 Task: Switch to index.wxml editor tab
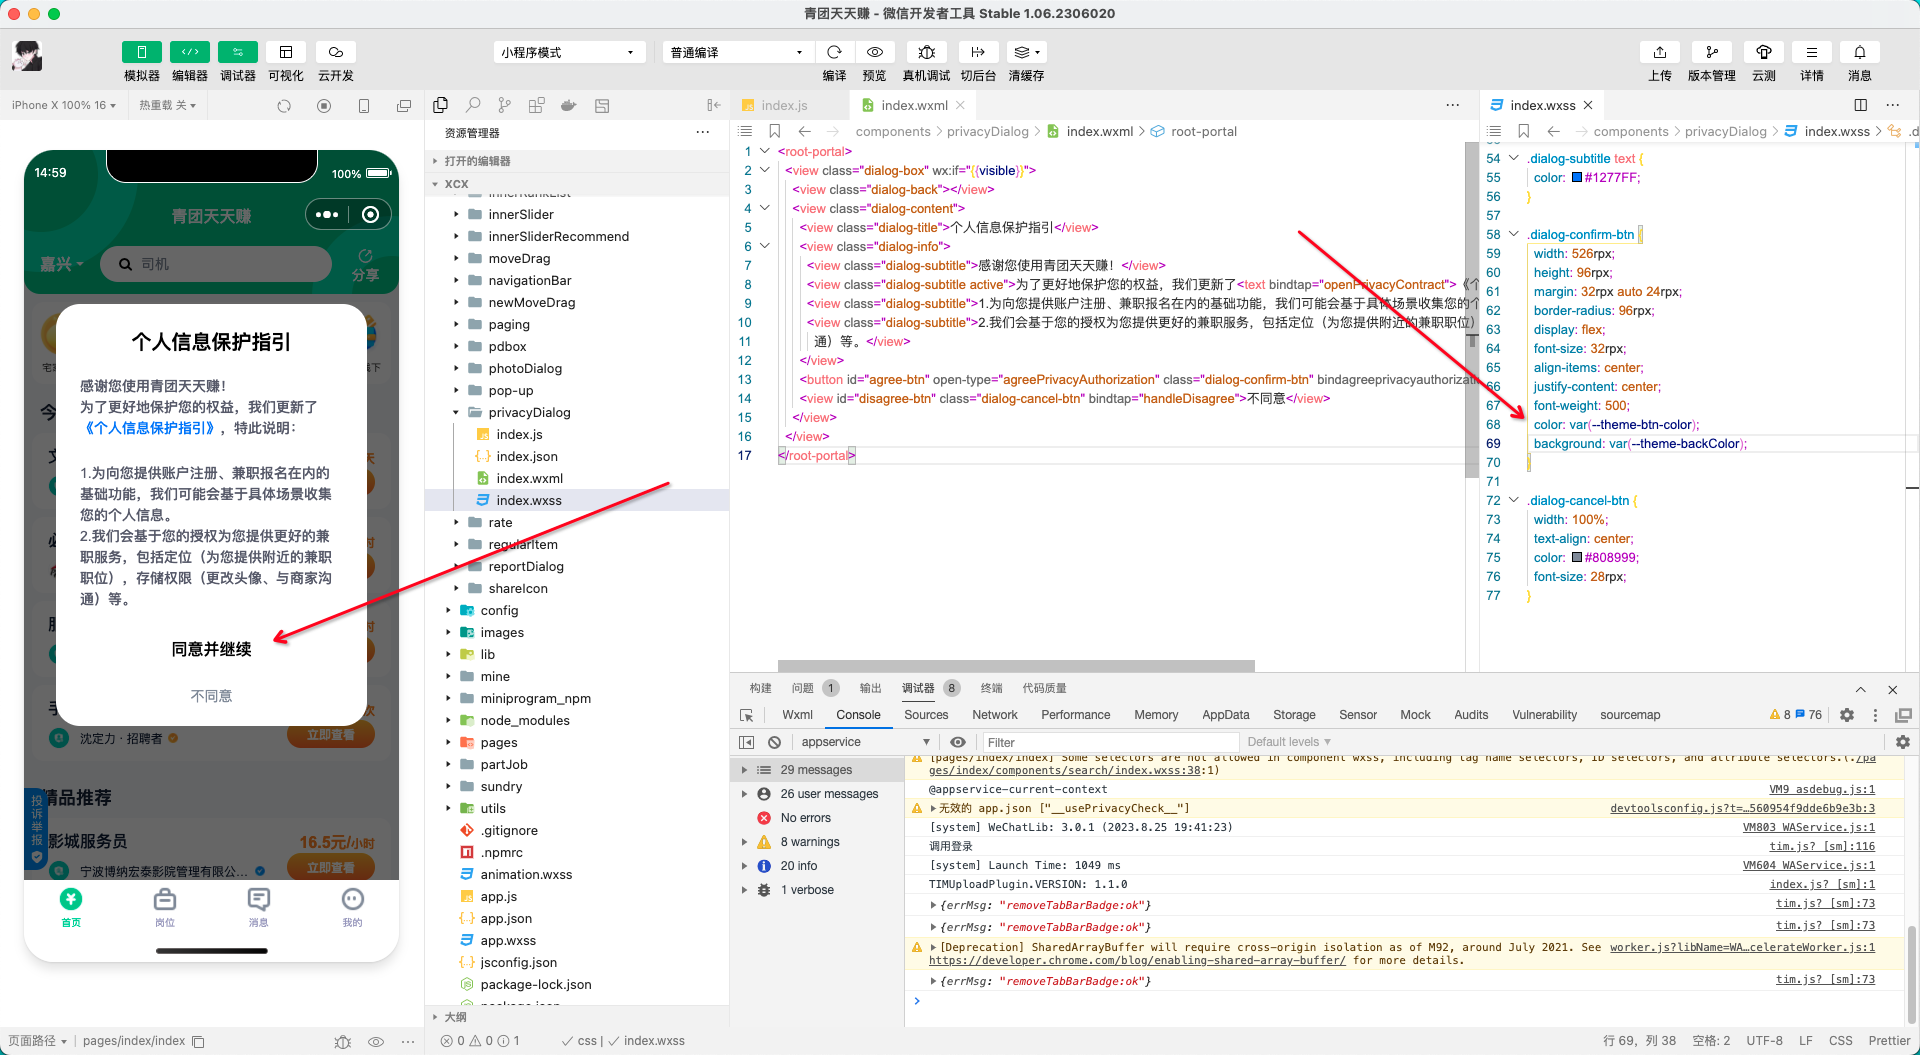(914, 105)
